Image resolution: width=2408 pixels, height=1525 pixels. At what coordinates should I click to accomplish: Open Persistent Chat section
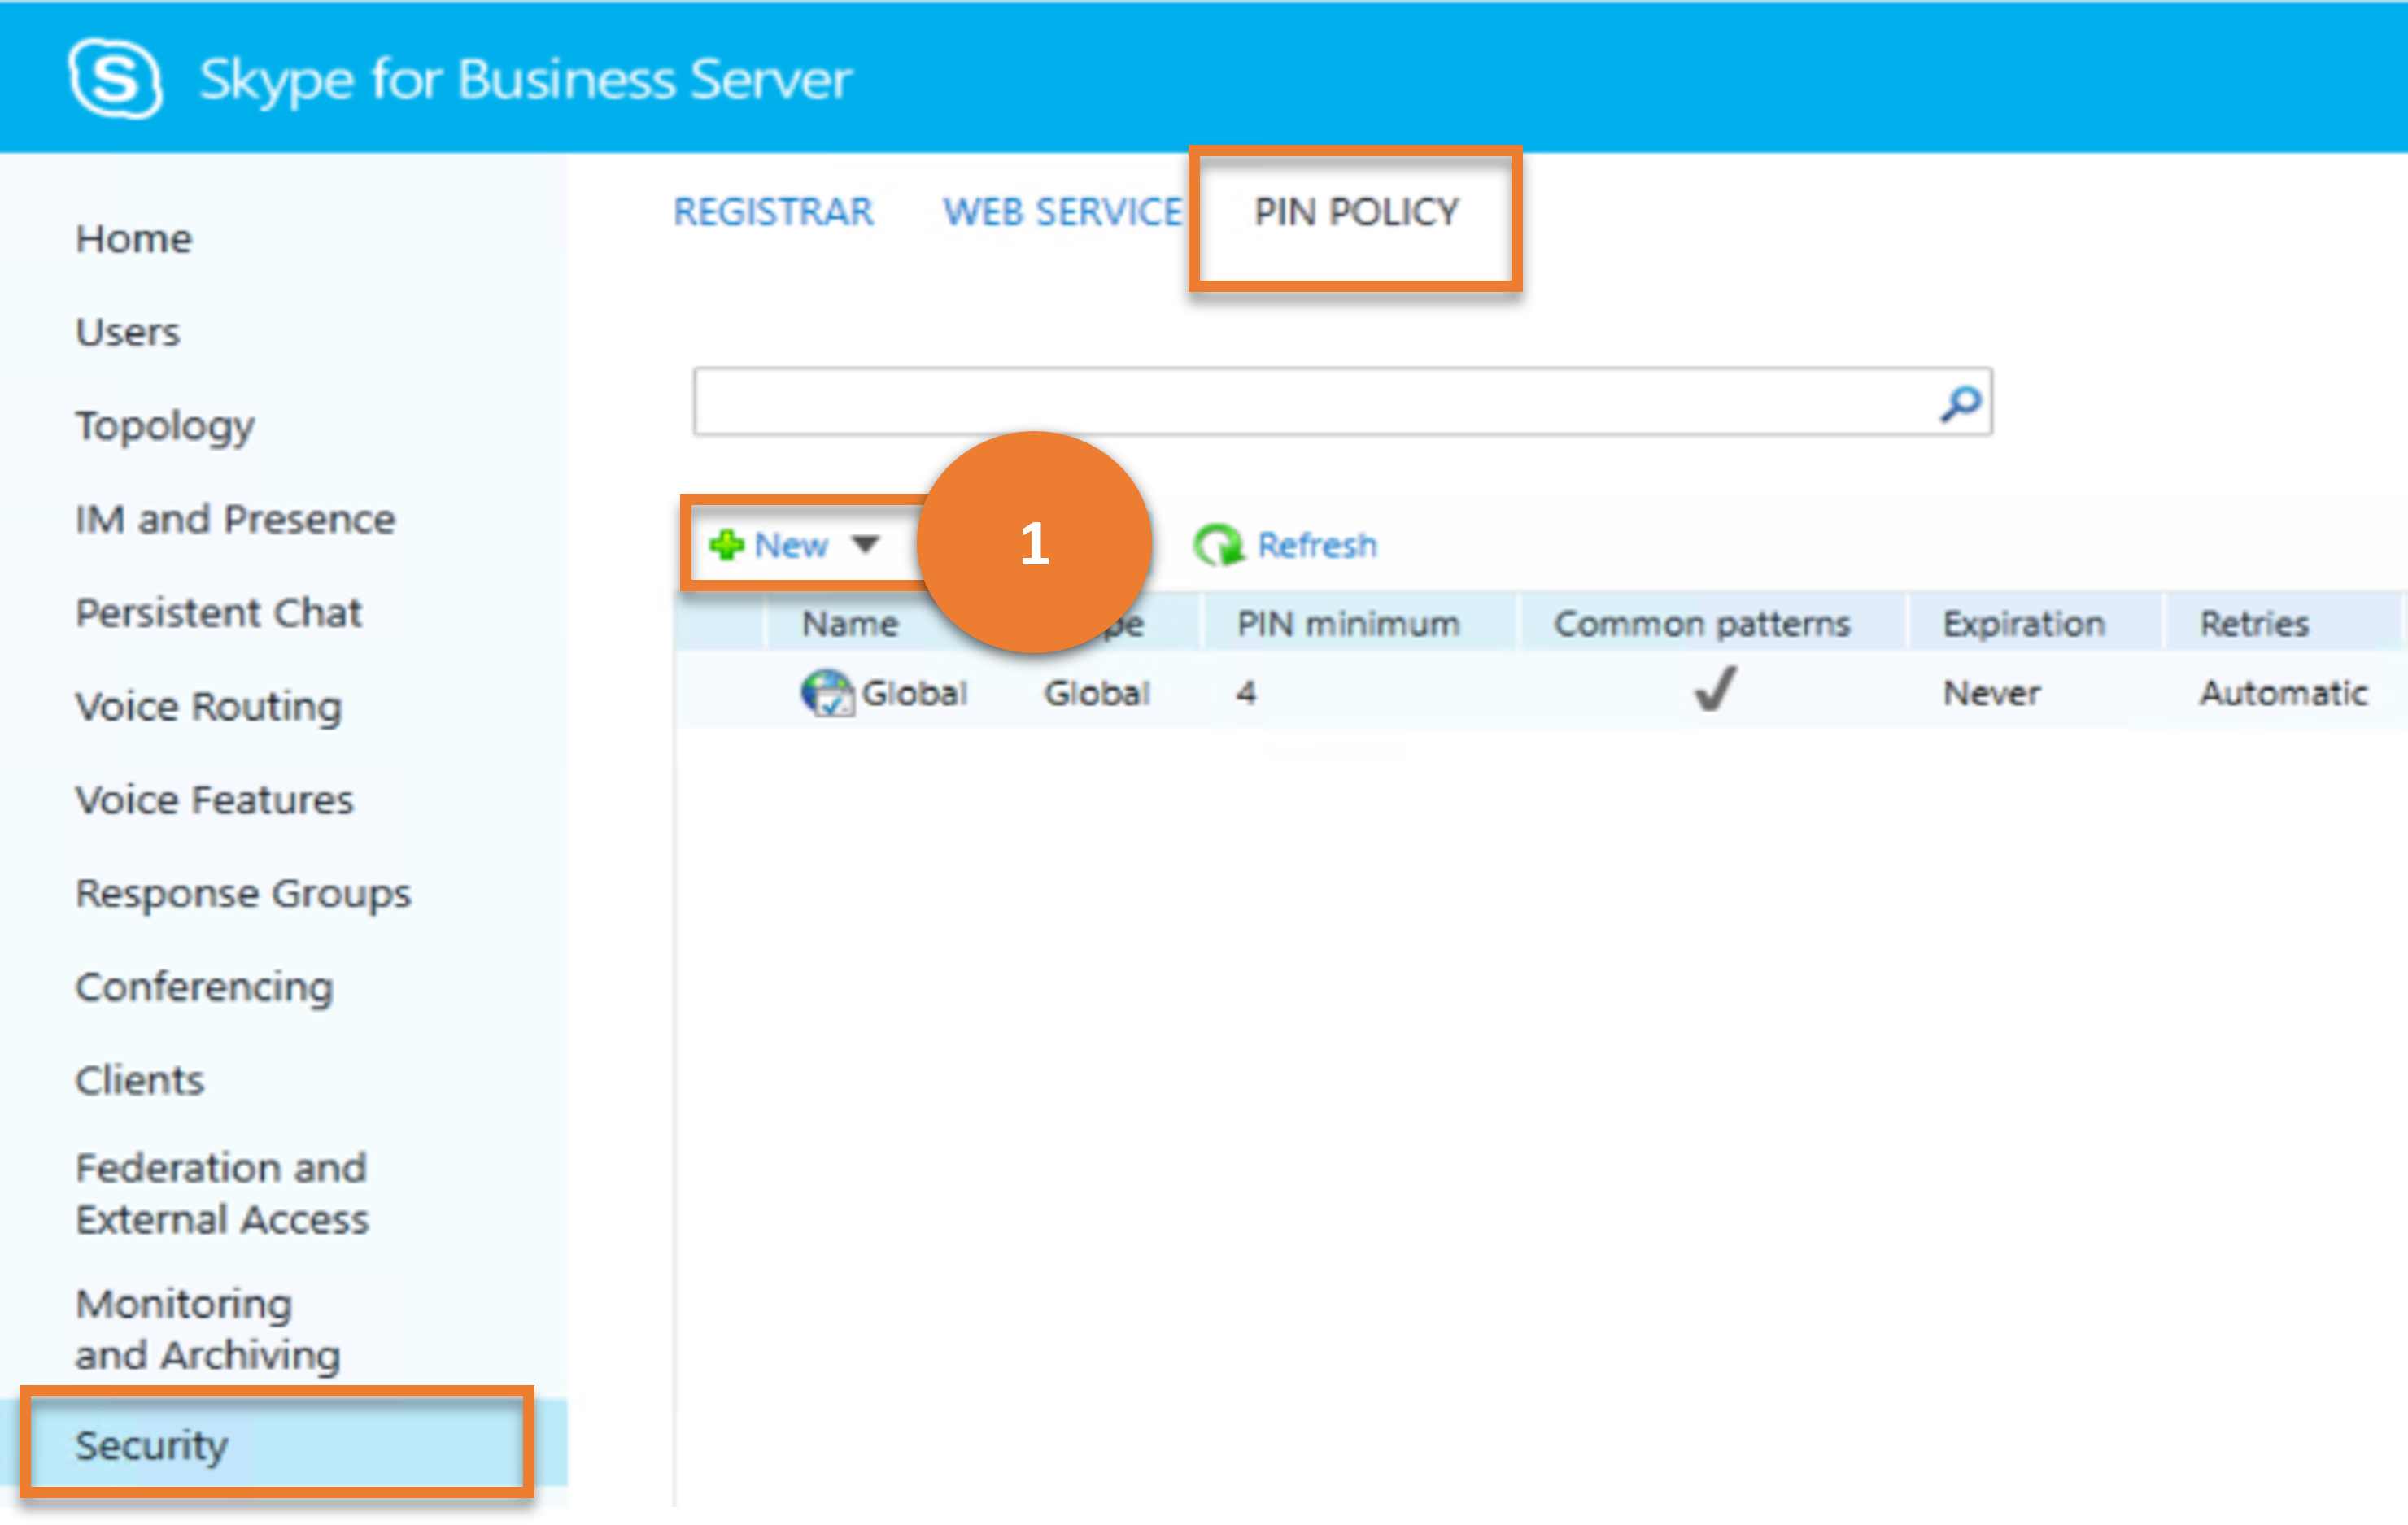tap(219, 612)
